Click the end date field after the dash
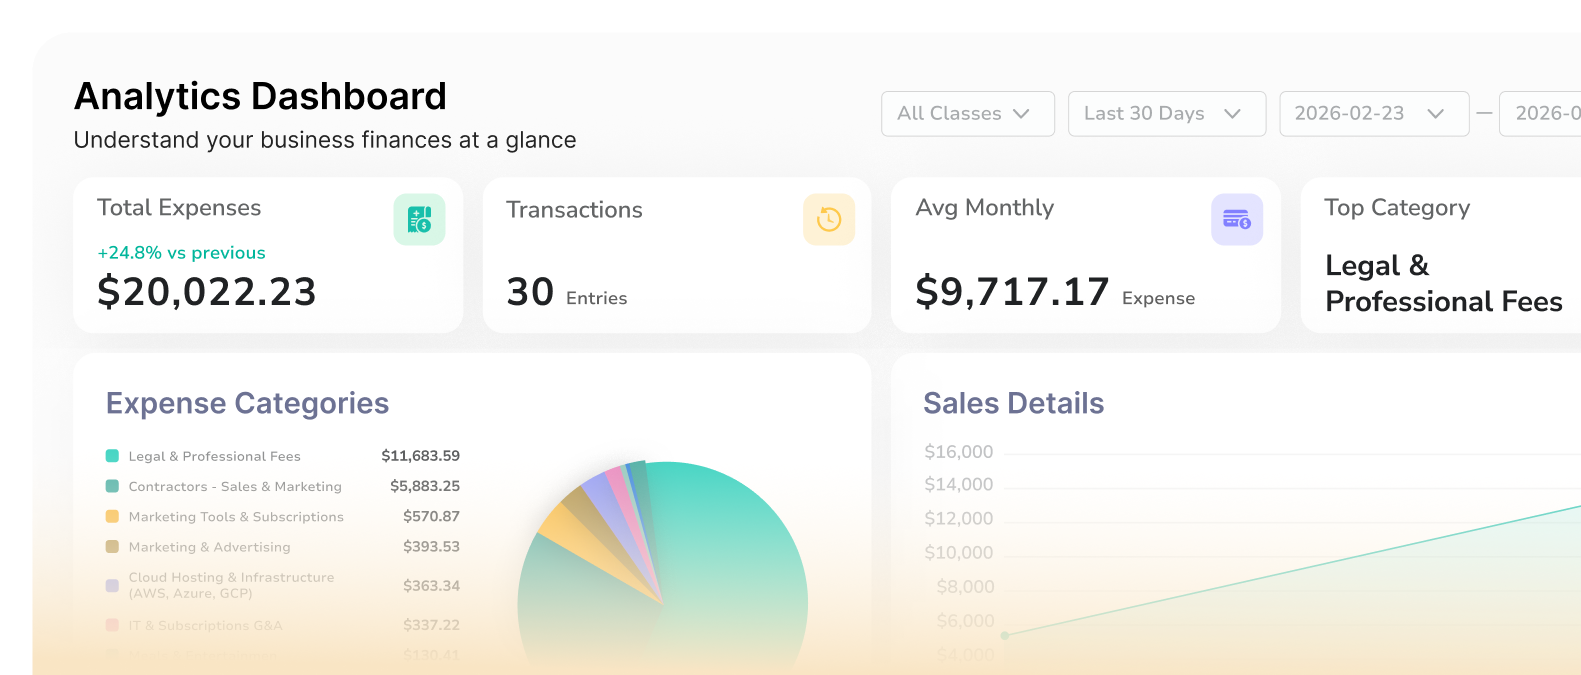This screenshot has height=675, width=1581. 1540,113
